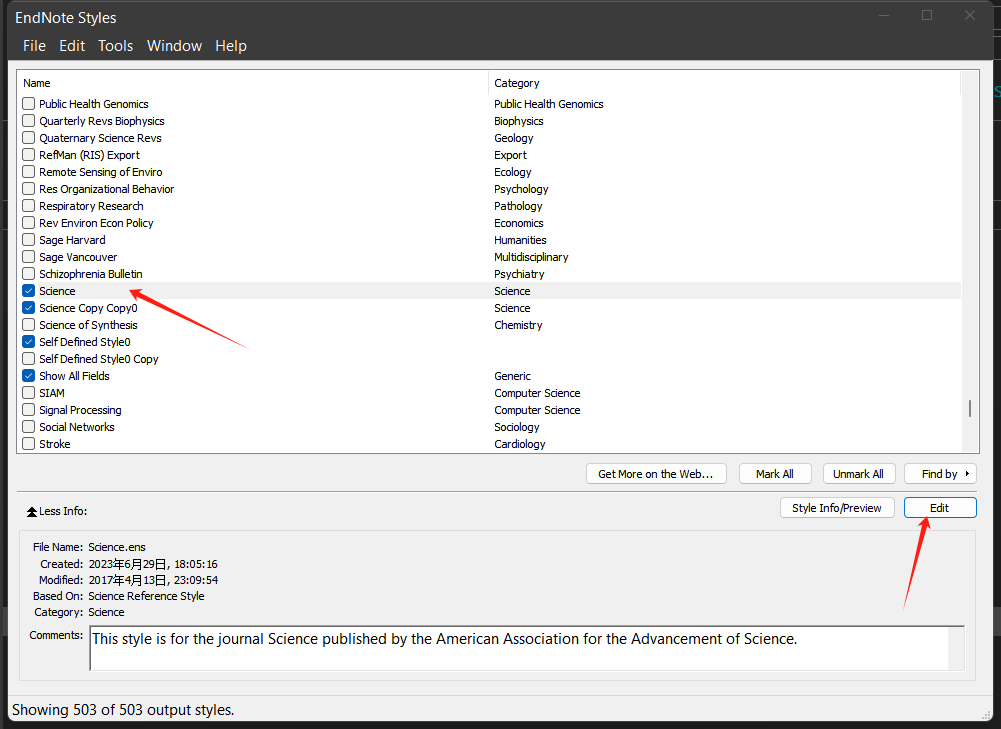1001x729 pixels.
Task: Click the Sociology category cell
Action: click(x=517, y=427)
